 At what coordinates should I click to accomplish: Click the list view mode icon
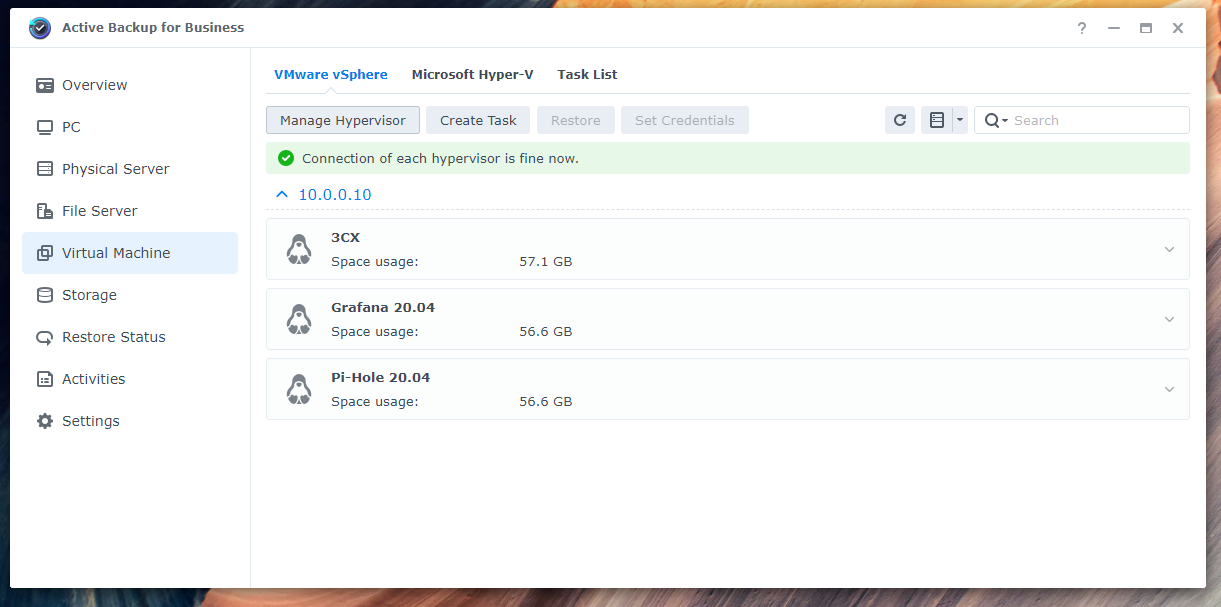tap(937, 120)
